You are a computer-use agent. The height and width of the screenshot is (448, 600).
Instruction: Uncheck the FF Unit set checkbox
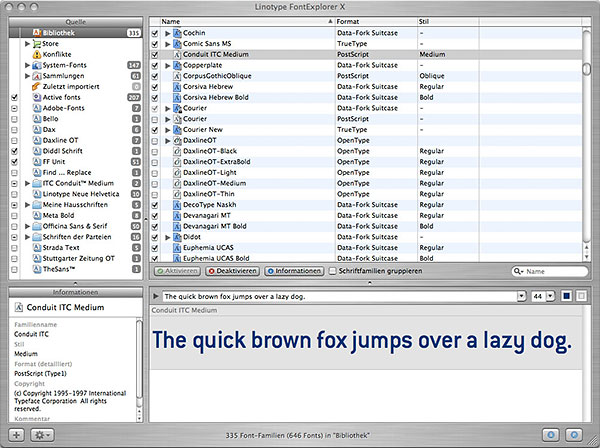pos(14,162)
